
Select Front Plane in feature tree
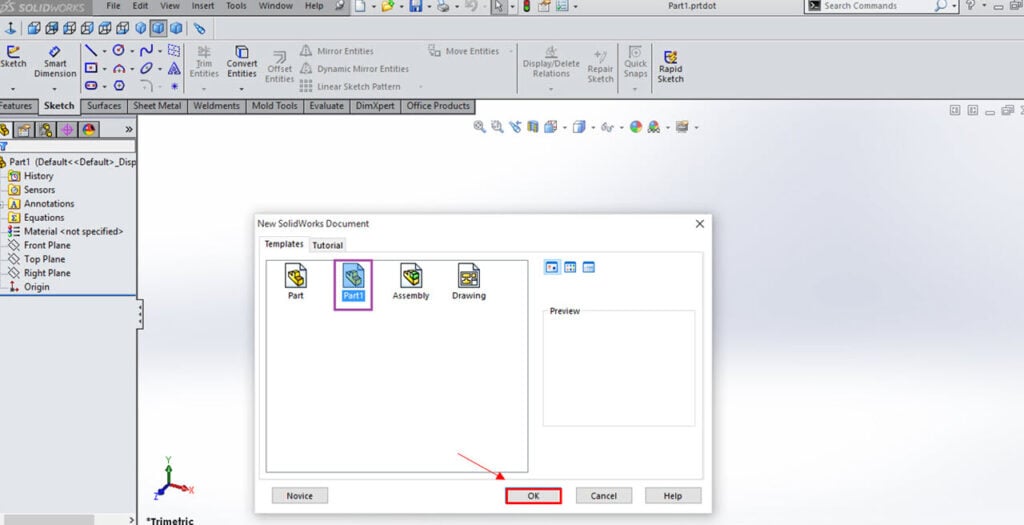[x=47, y=246]
